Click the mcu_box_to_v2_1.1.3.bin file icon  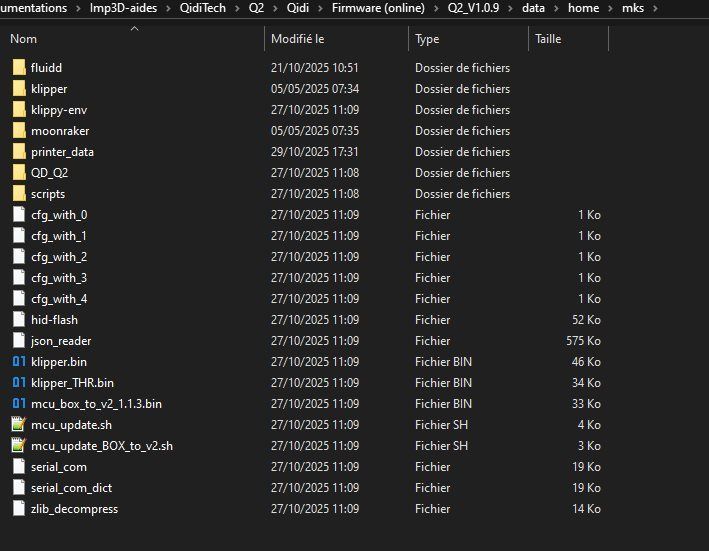pos(19,404)
